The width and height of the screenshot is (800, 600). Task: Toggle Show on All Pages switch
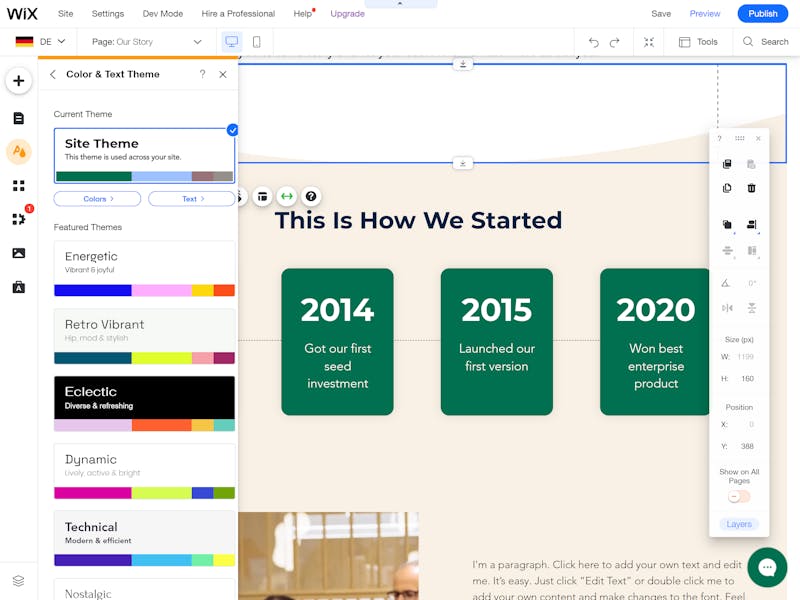coord(739,496)
